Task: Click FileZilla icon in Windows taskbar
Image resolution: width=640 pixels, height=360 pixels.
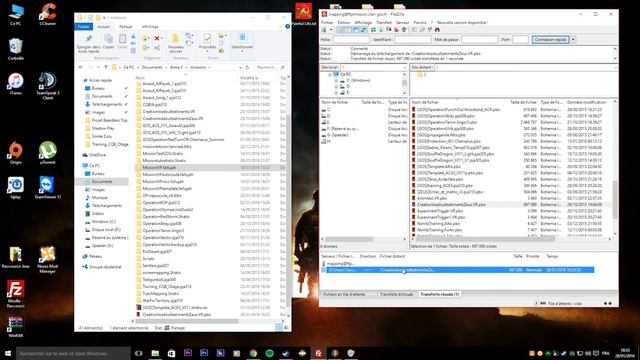Action: [x=318, y=353]
